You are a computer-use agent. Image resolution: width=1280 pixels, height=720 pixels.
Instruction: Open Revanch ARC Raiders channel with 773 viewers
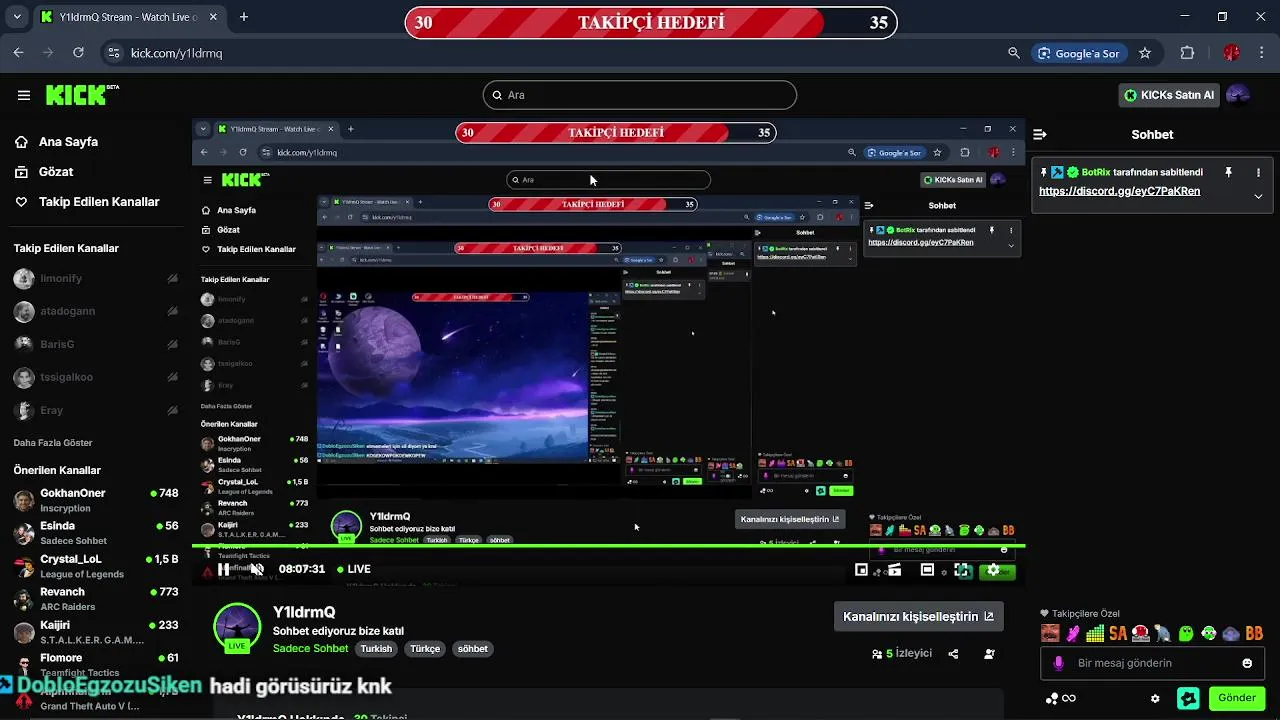click(95, 599)
